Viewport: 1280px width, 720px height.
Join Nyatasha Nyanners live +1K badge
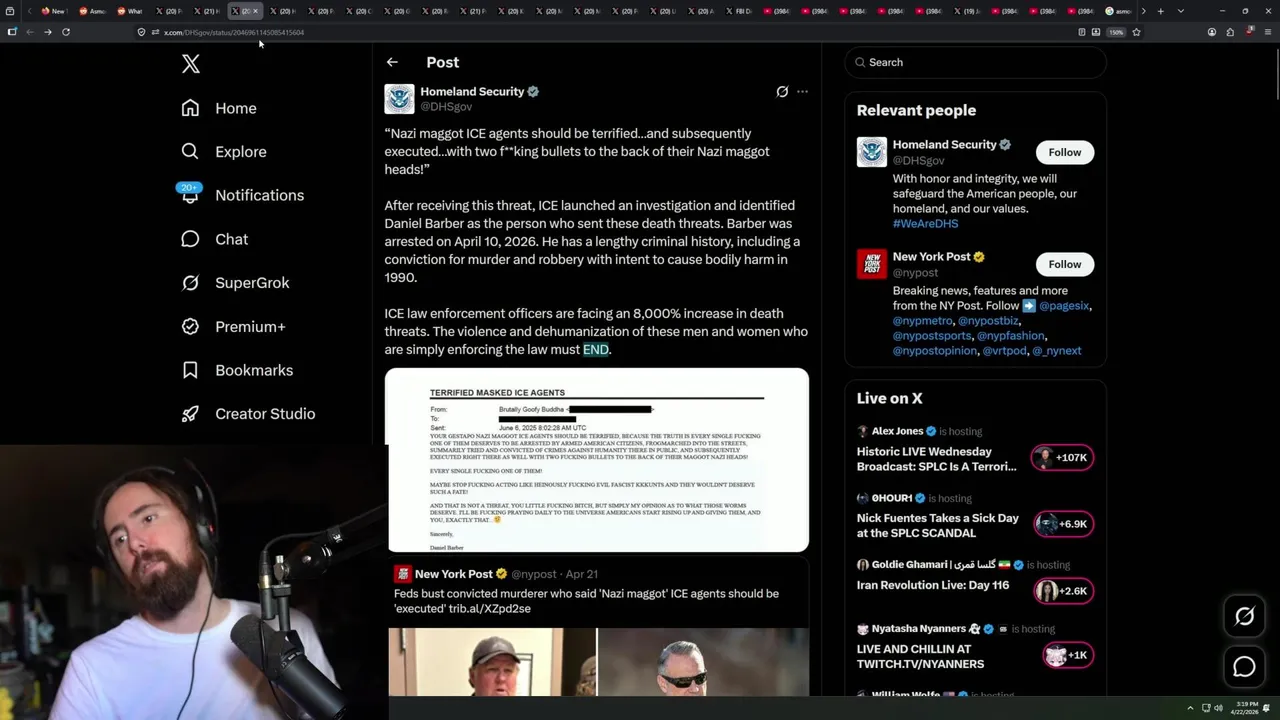point(1066,655)
